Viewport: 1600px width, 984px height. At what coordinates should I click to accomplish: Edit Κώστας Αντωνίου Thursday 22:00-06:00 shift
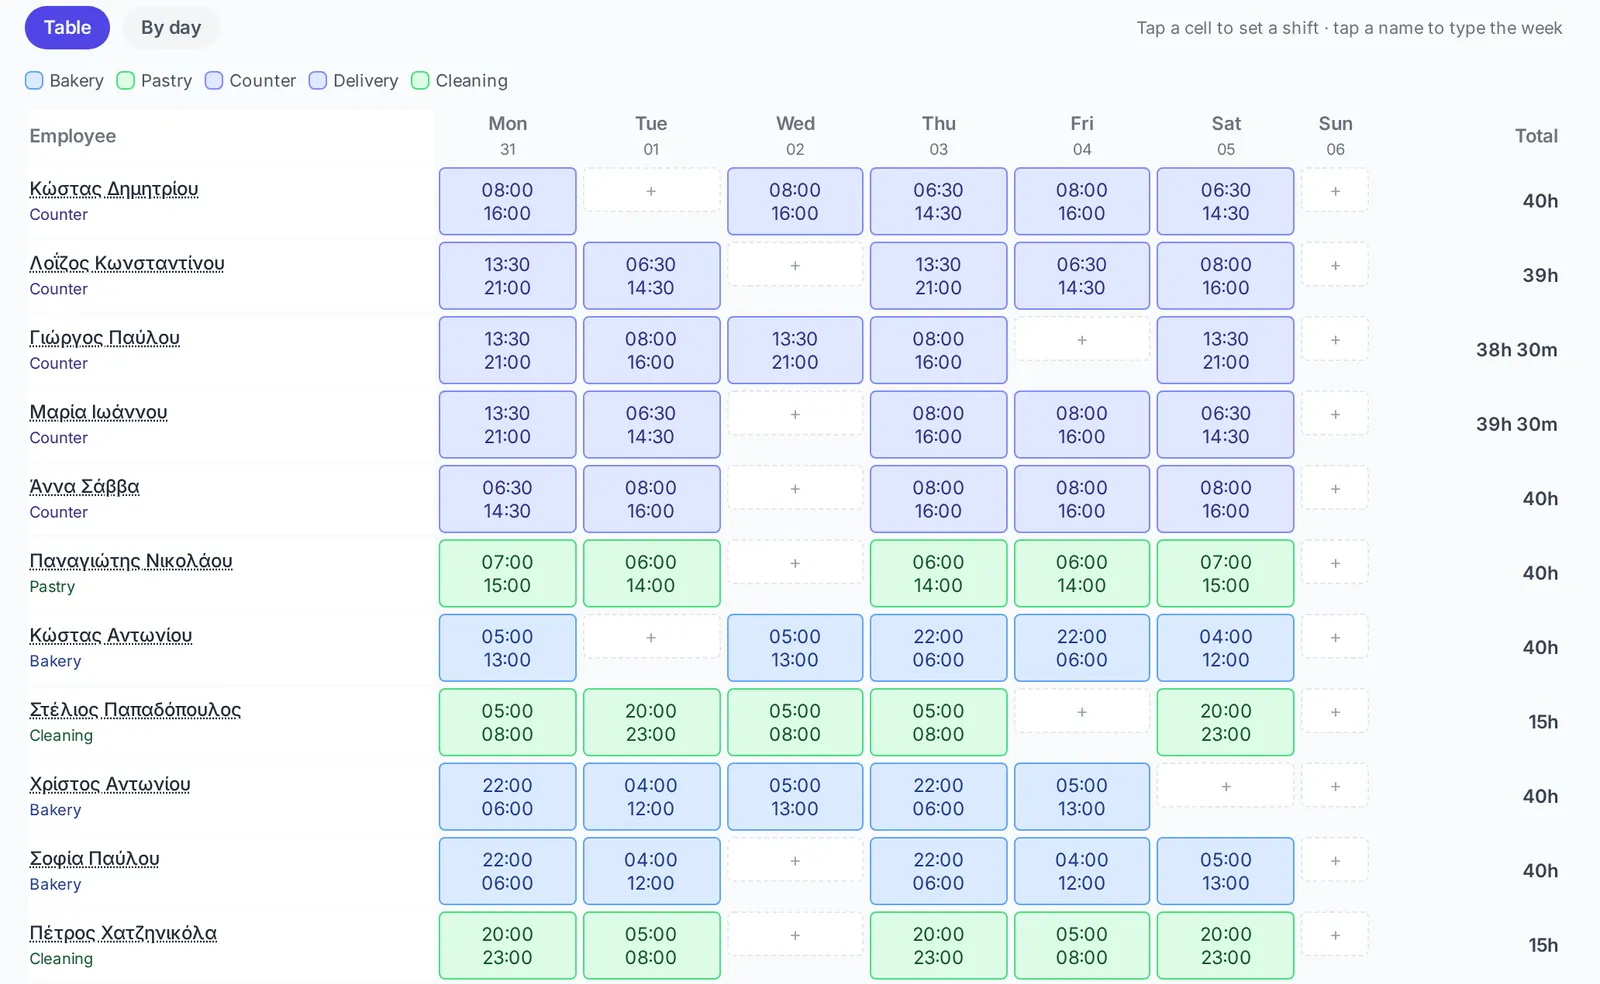click(x=938, y=648)
